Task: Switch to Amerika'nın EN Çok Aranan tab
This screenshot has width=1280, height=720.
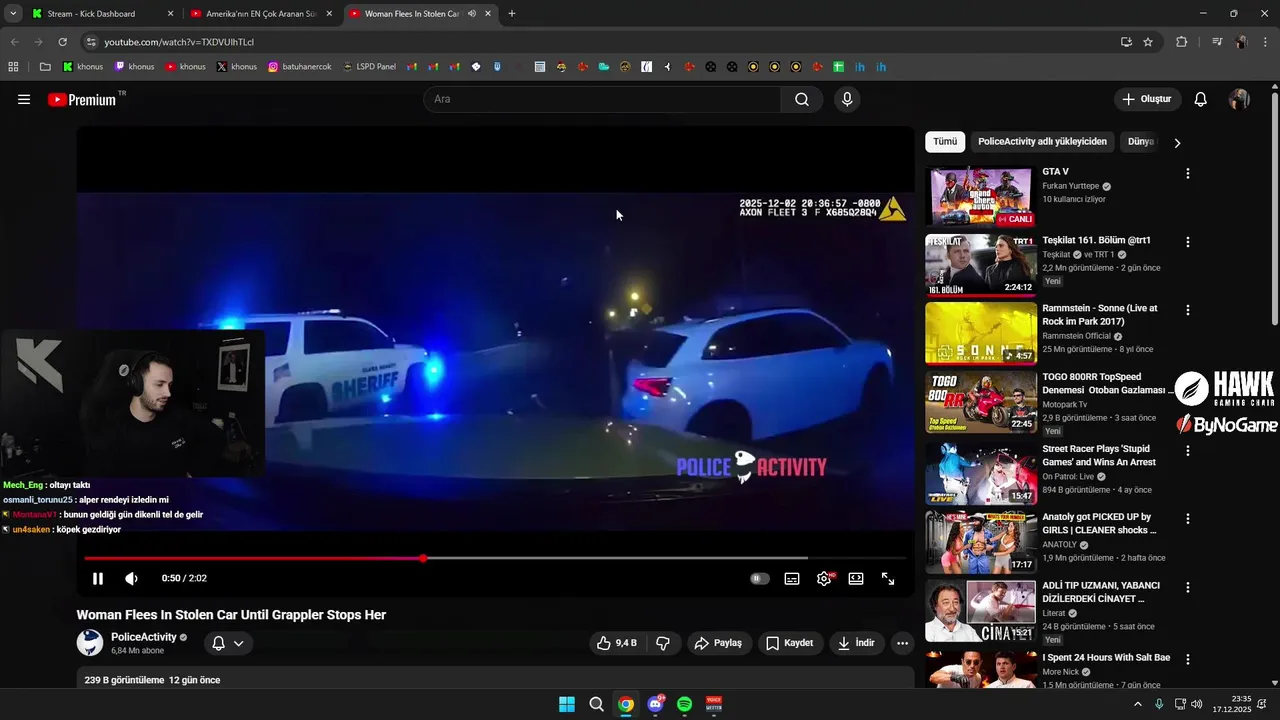Action: [x=262, y=14]
